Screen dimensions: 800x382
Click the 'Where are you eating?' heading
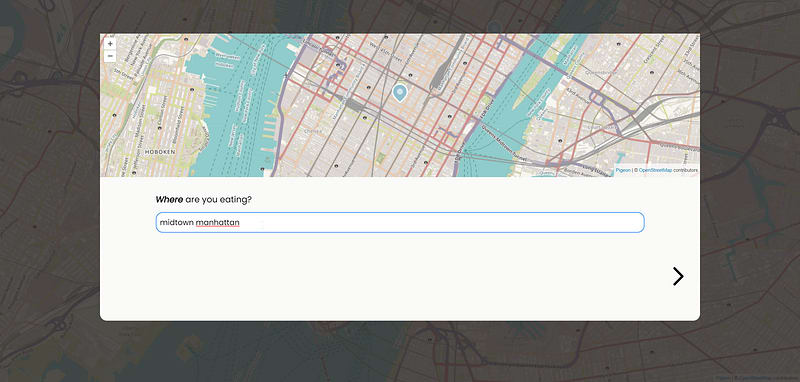tap(204, 199)
